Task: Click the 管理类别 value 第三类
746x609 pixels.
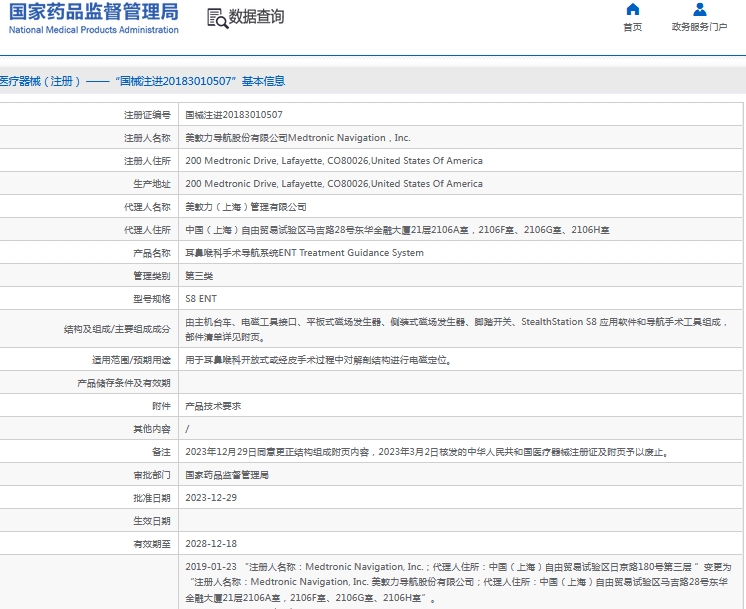Action: pyautogui.click(x=199, y=276)
